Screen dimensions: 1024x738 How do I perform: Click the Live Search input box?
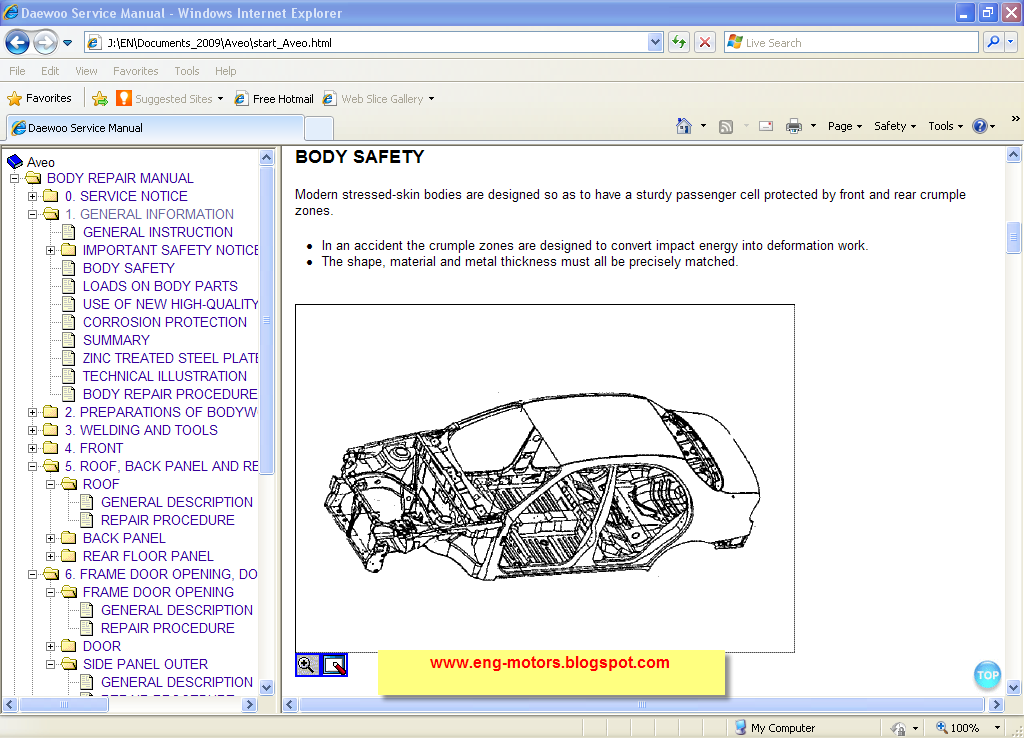coord(851,42)
